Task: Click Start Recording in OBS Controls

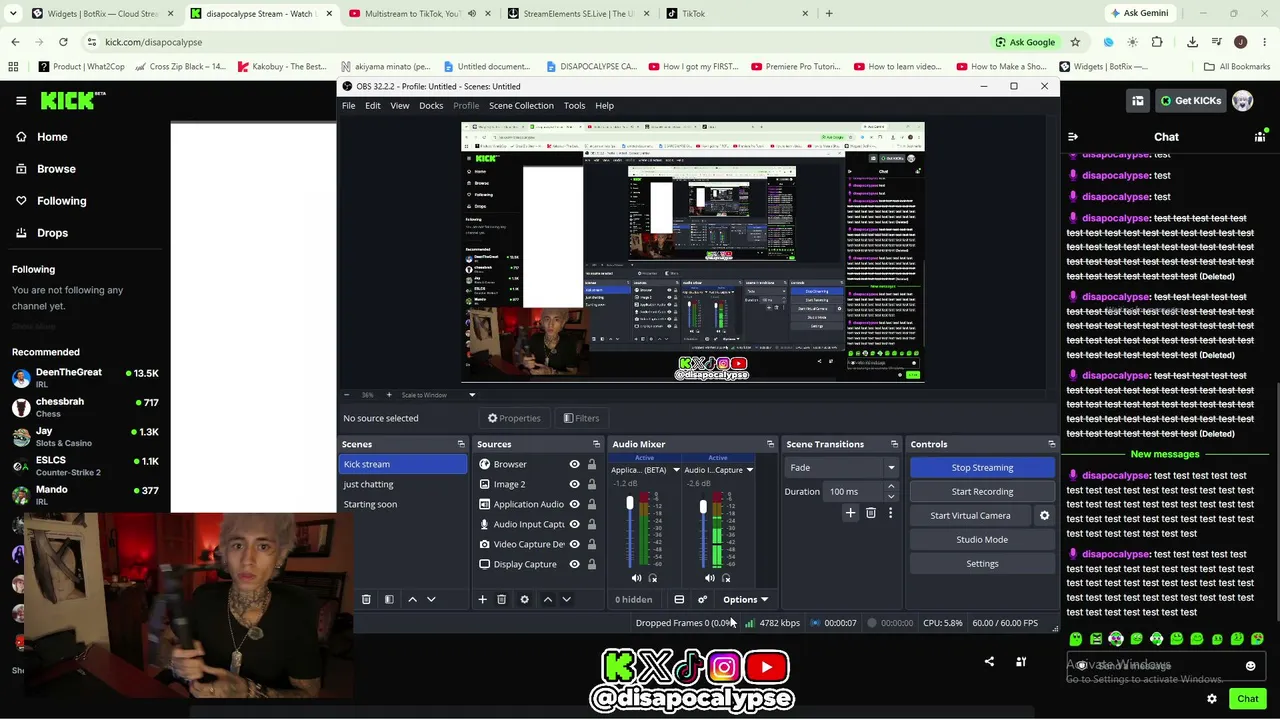Action: 982,491
